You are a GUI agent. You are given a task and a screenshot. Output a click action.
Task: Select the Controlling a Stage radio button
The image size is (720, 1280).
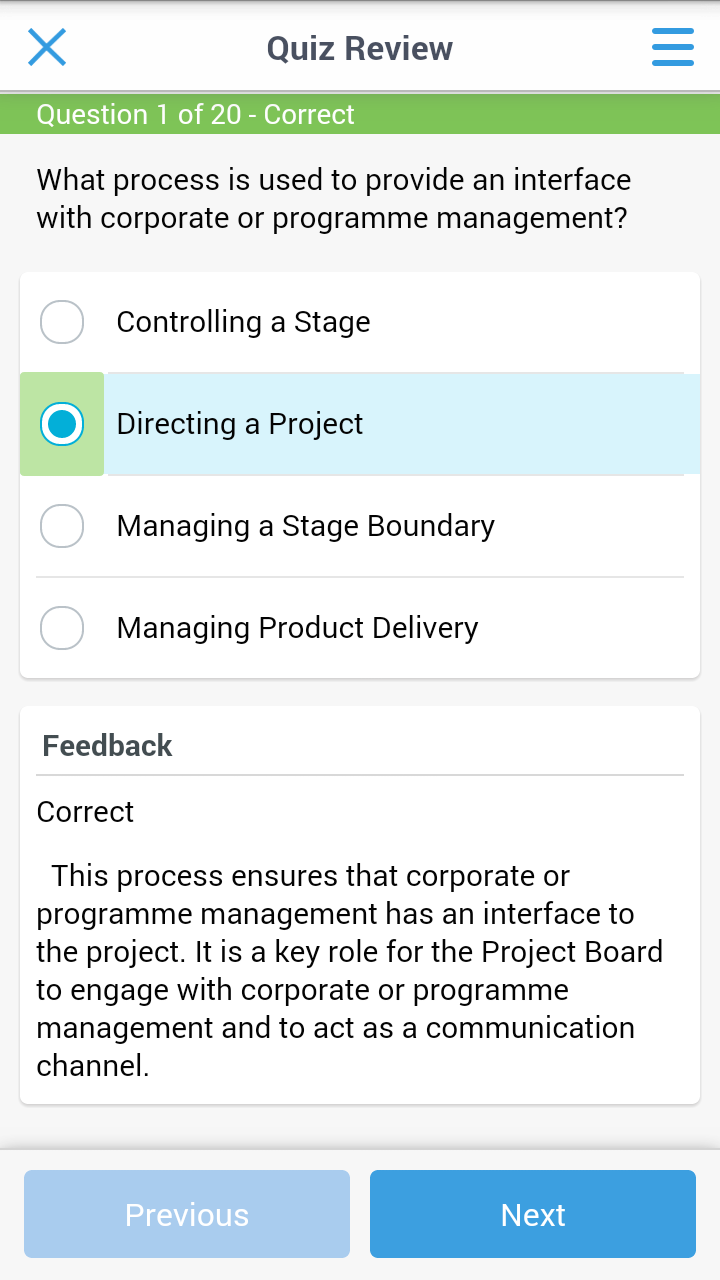coord(62,322)
